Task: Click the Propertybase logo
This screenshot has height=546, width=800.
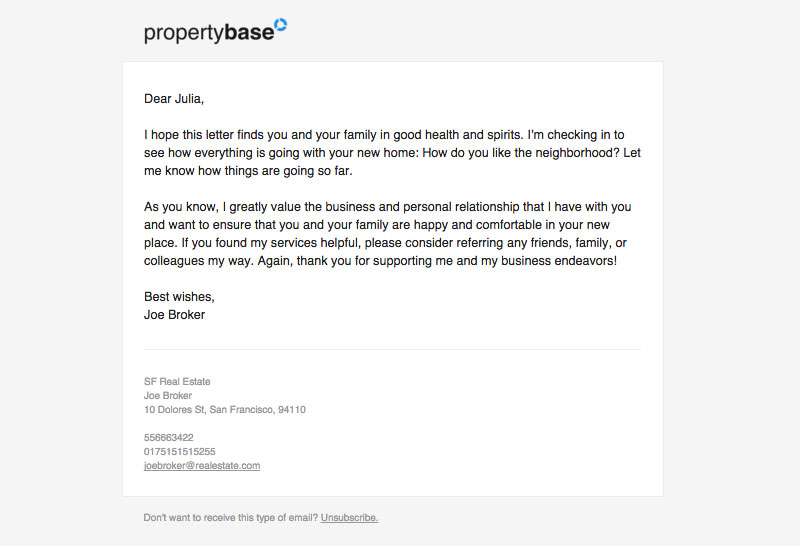Action: tap(215, 31)
